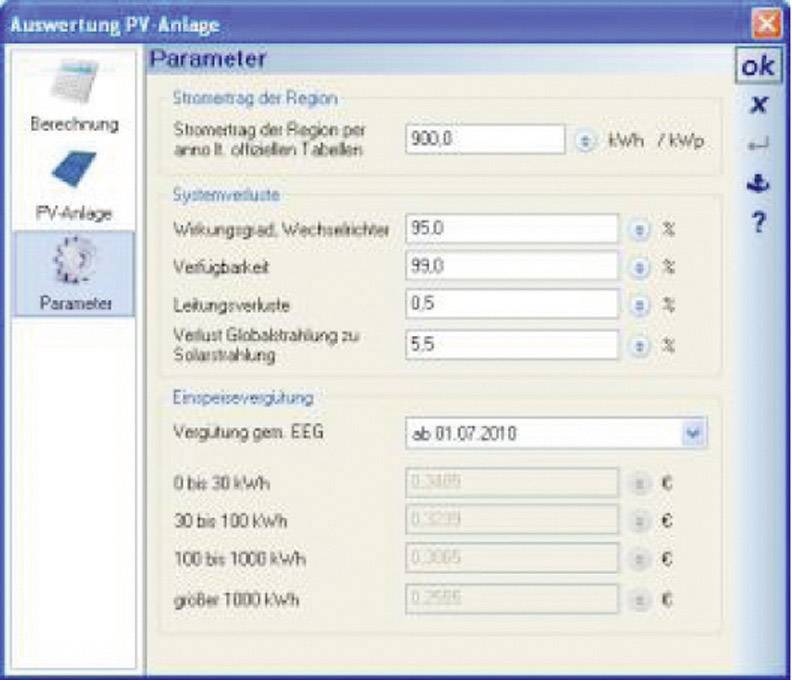Click the stepper beside 30 bis 100 kWh
Image resolution: width=792 pixels, height=680 pixels.
[x=639, y=521]
